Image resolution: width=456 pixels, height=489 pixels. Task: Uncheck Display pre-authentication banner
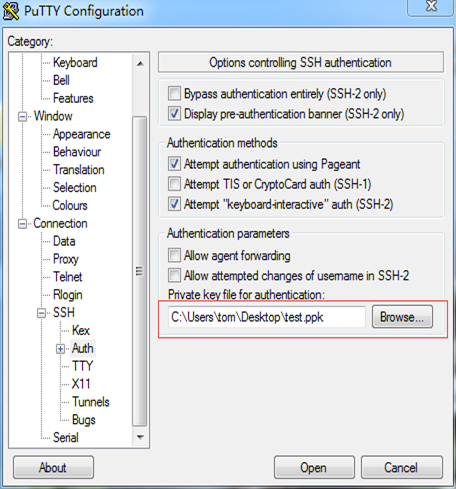click(x=174, y=114)
